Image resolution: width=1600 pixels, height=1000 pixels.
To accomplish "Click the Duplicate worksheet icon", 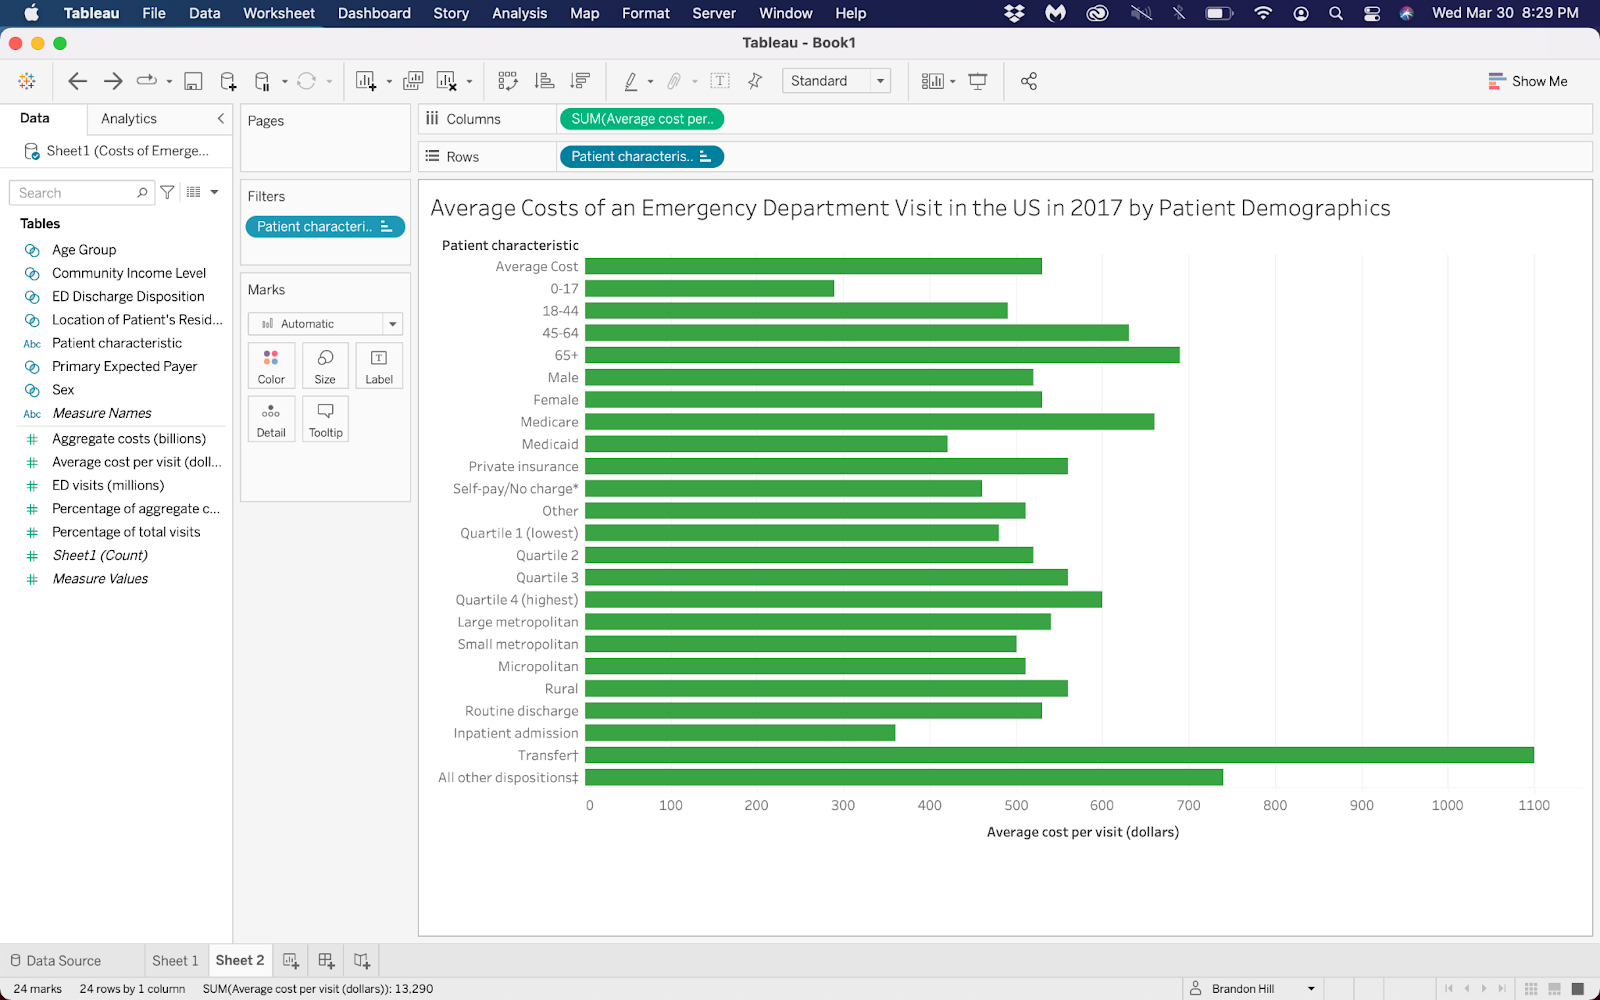I will [412, 81].
